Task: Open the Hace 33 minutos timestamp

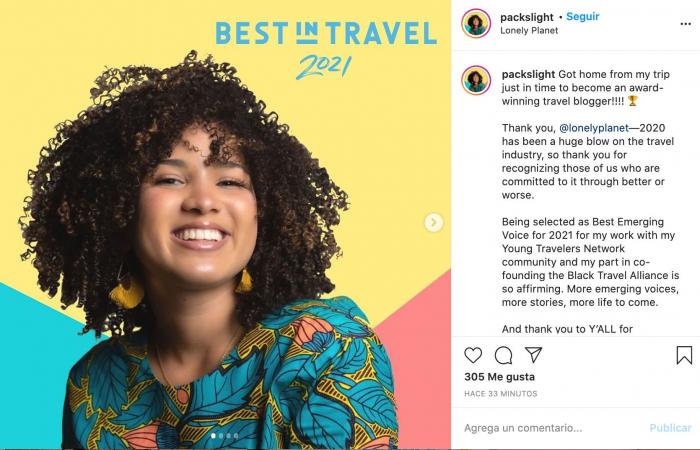Action: point(500,394)
